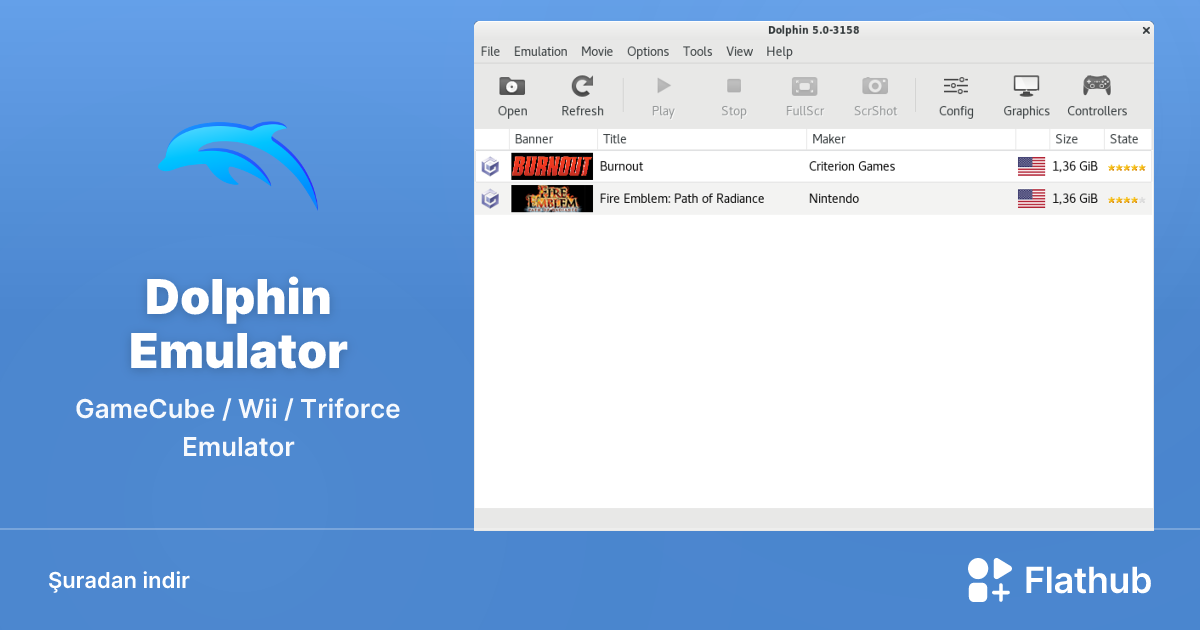Viewport: 1200px width, 630px height.
Task: Expand the Movie menu
Action: [597, 52]
